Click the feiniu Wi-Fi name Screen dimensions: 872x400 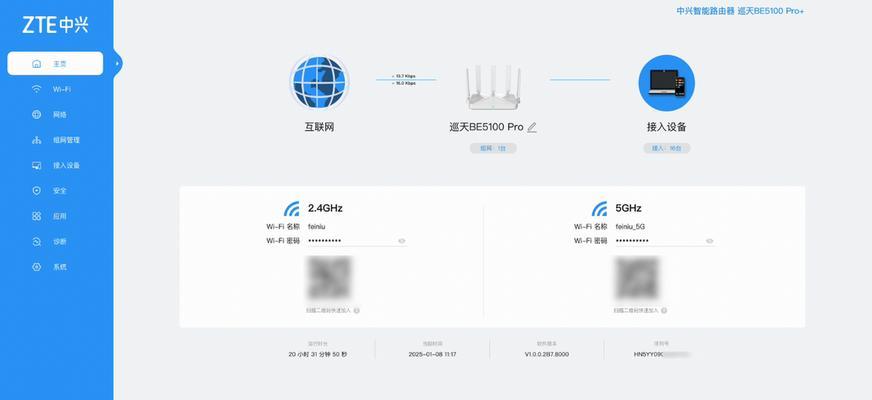tap(316, 227)
